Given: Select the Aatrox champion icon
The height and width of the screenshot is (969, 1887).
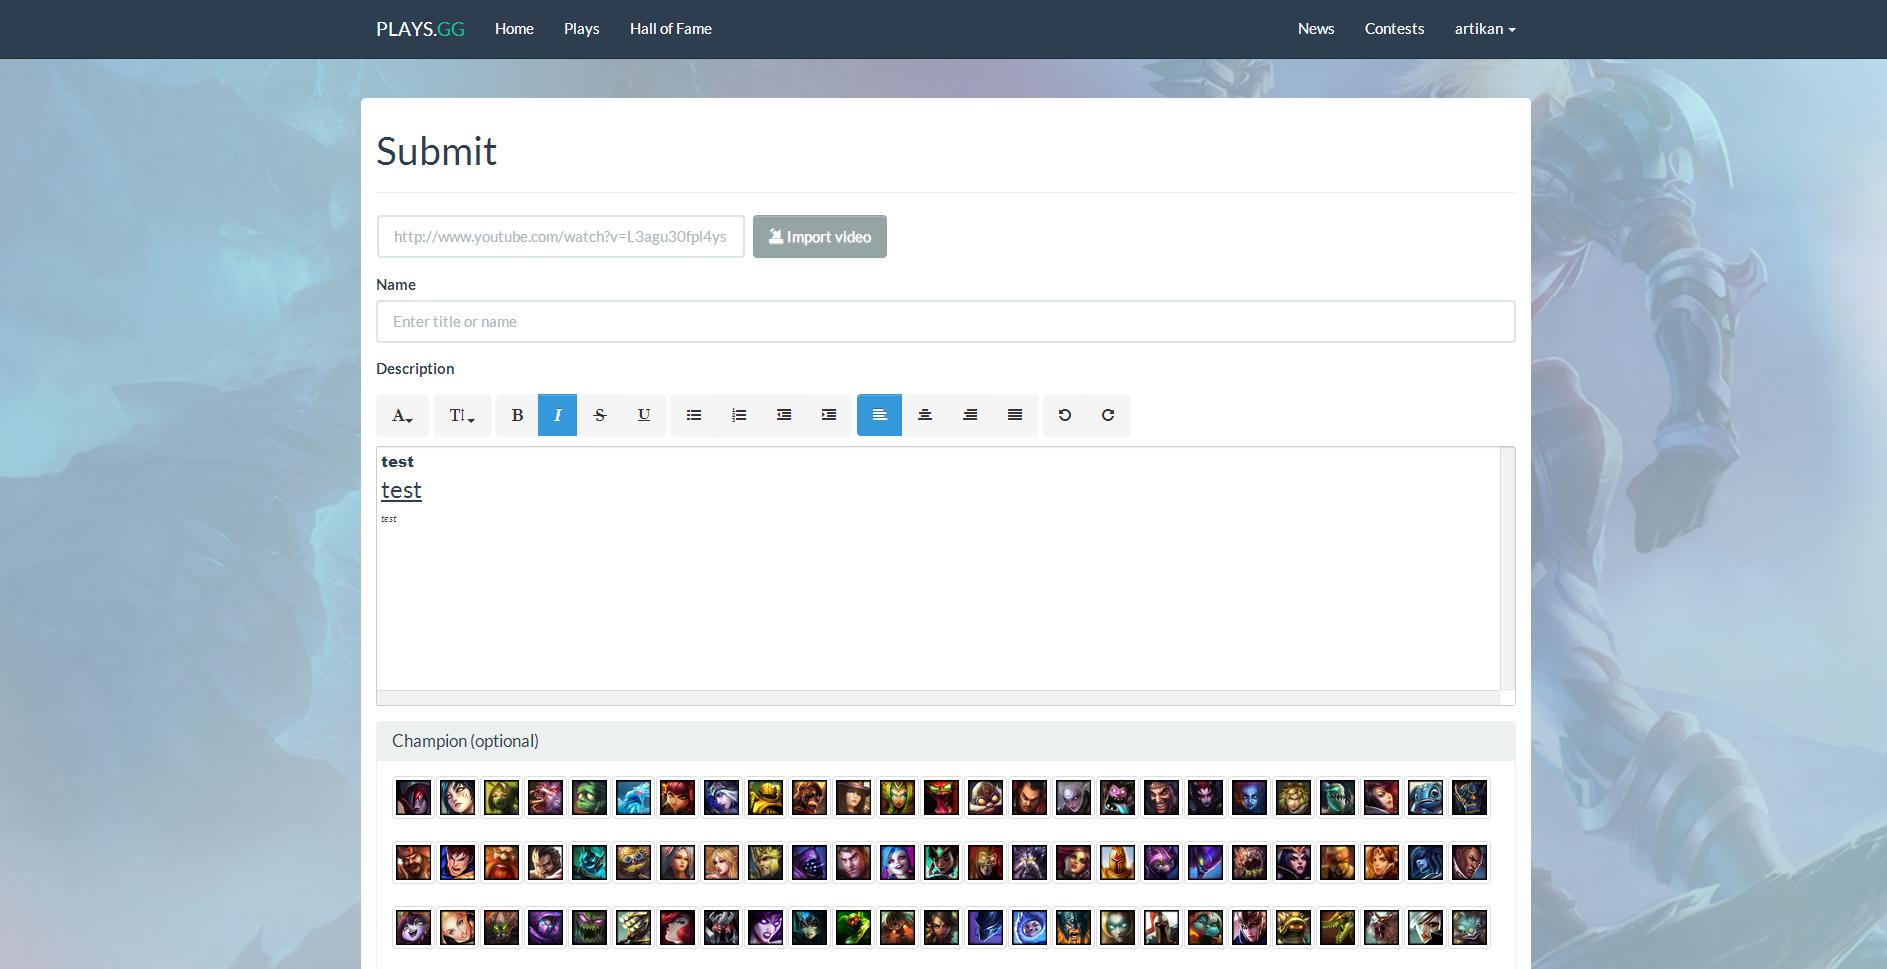Looking at the screenshot, I should [x=413, y=798].
